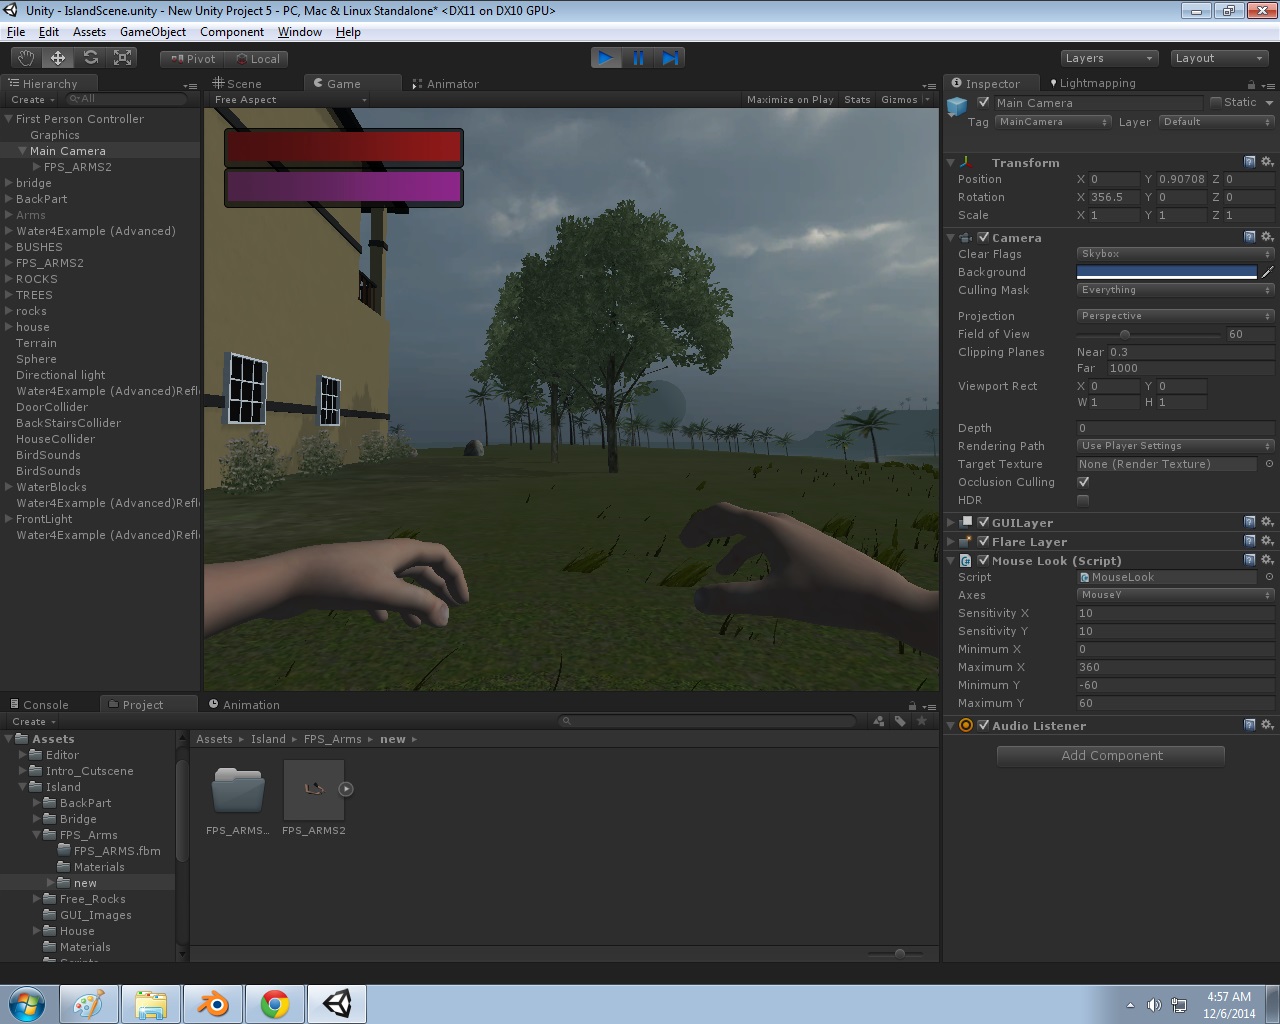This screenshot has width=1280, height=1024.
Task: Open Camera component help icon
Action: [1250, 237]
